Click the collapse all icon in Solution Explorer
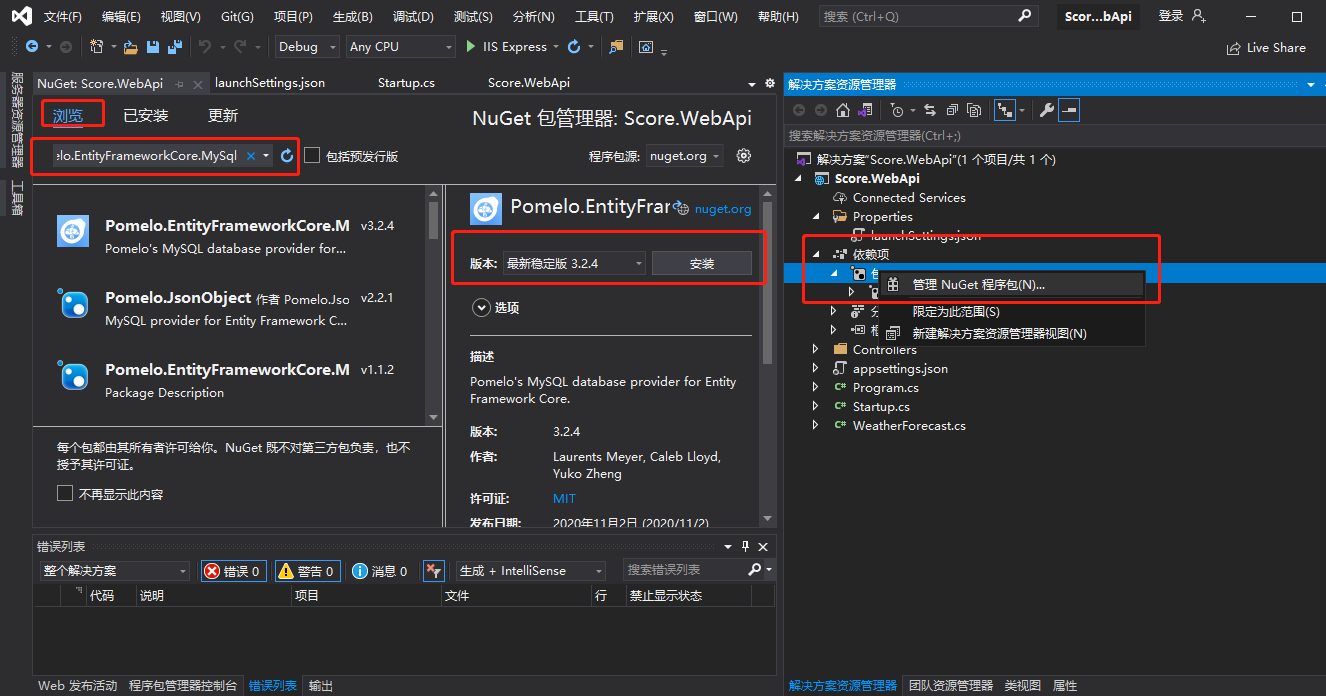Screen dimensions: 1326x696 tap(951, 110)
